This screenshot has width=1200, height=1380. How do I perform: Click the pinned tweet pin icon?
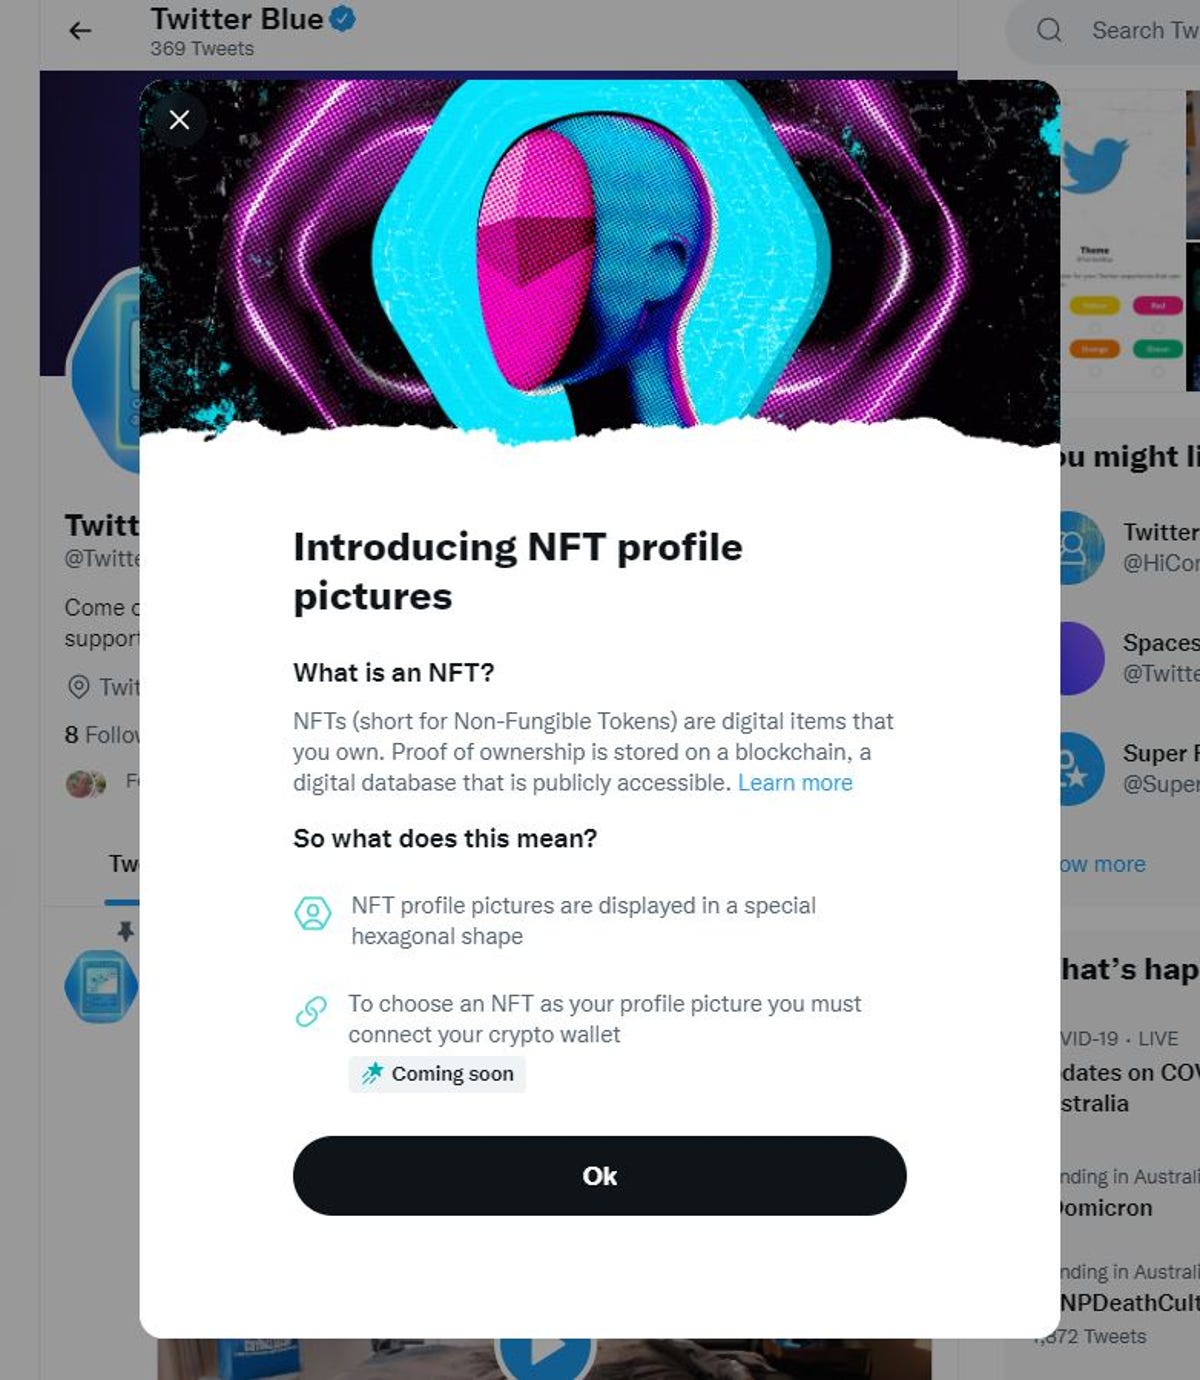tap(125, 931)
